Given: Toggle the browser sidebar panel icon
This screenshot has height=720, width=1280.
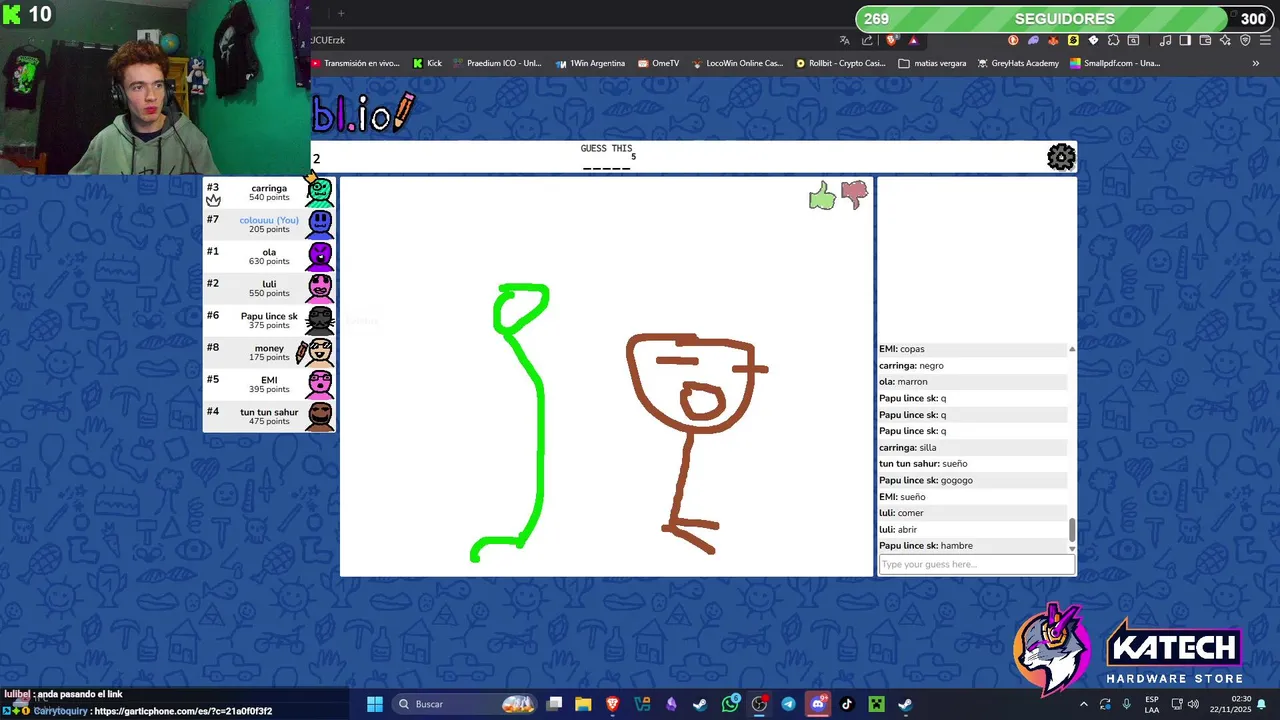Looking at the screenshot, I should [x=1185, y=40].
